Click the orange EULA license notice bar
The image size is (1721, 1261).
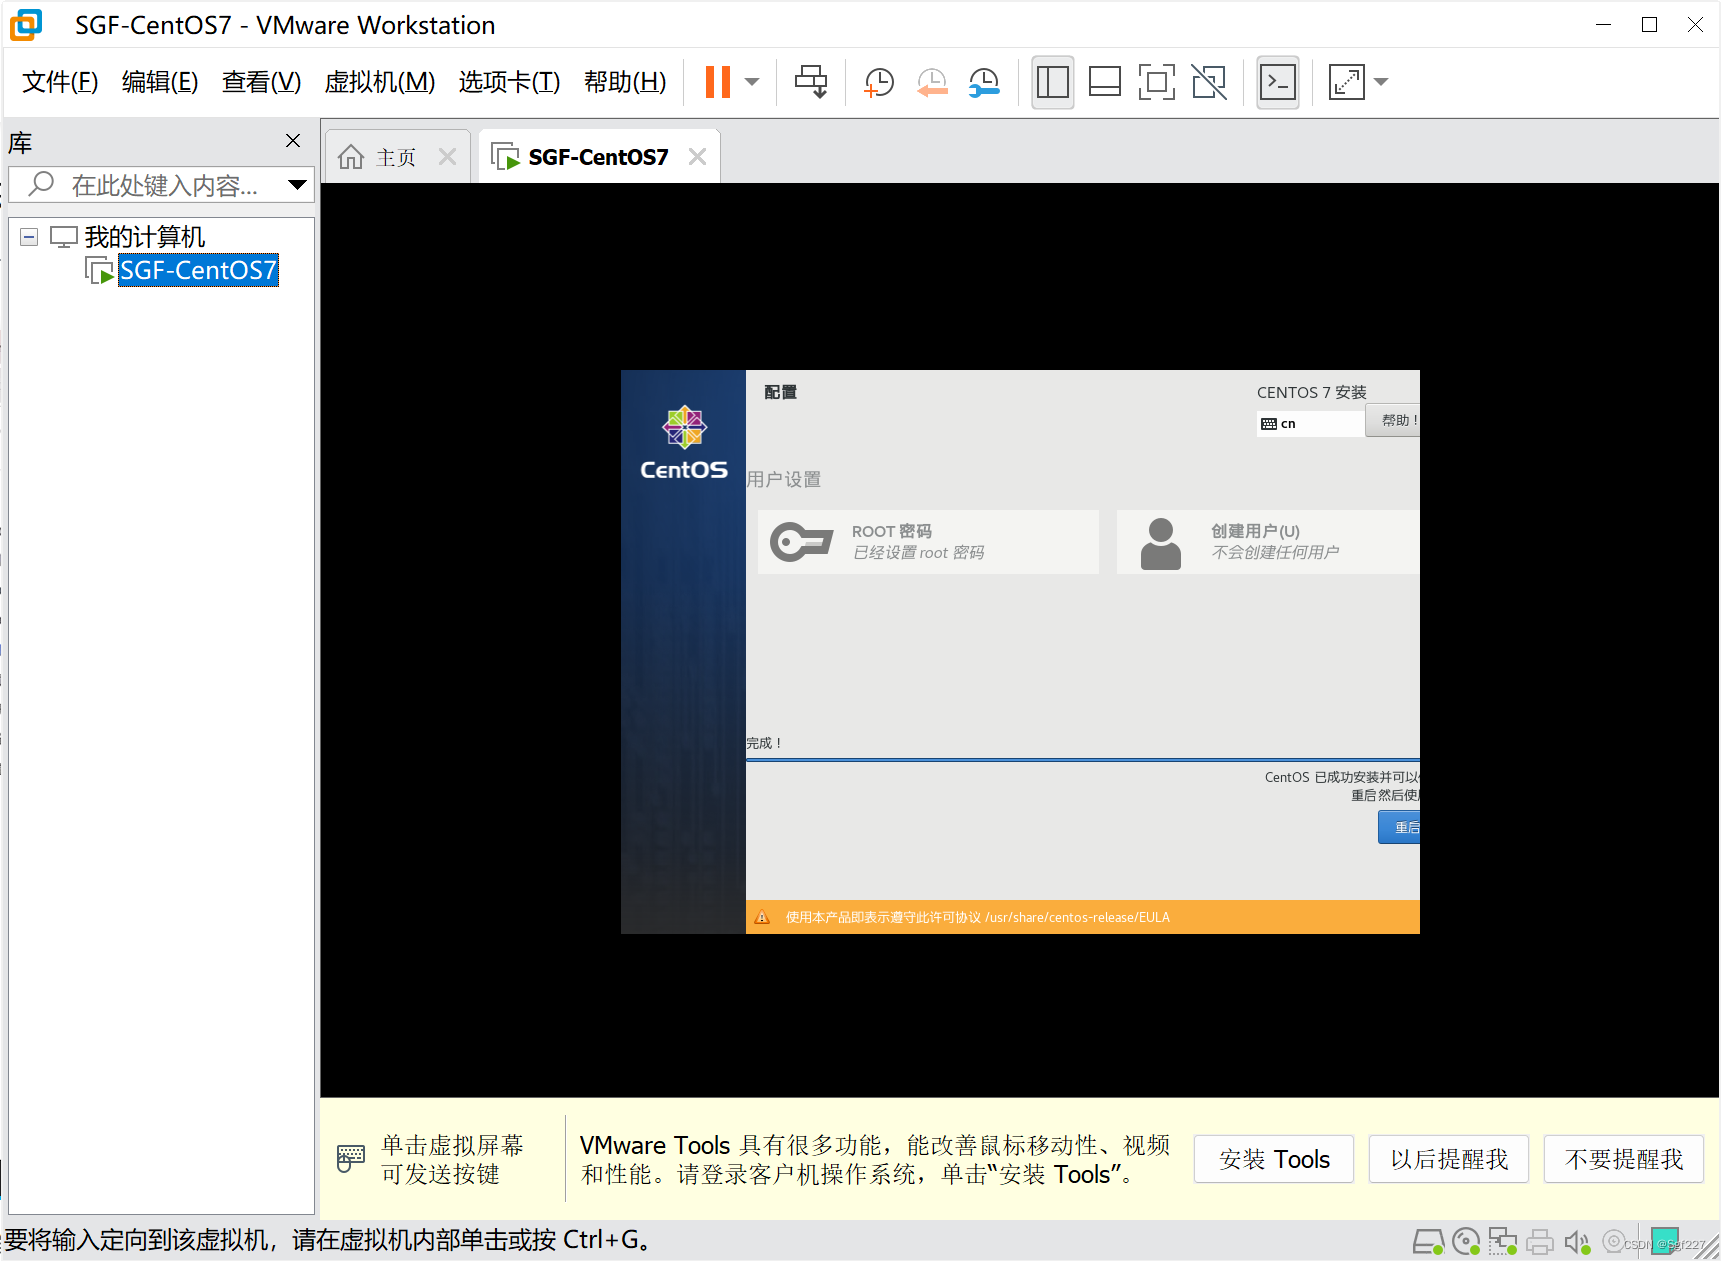[x=1083, y=917]
